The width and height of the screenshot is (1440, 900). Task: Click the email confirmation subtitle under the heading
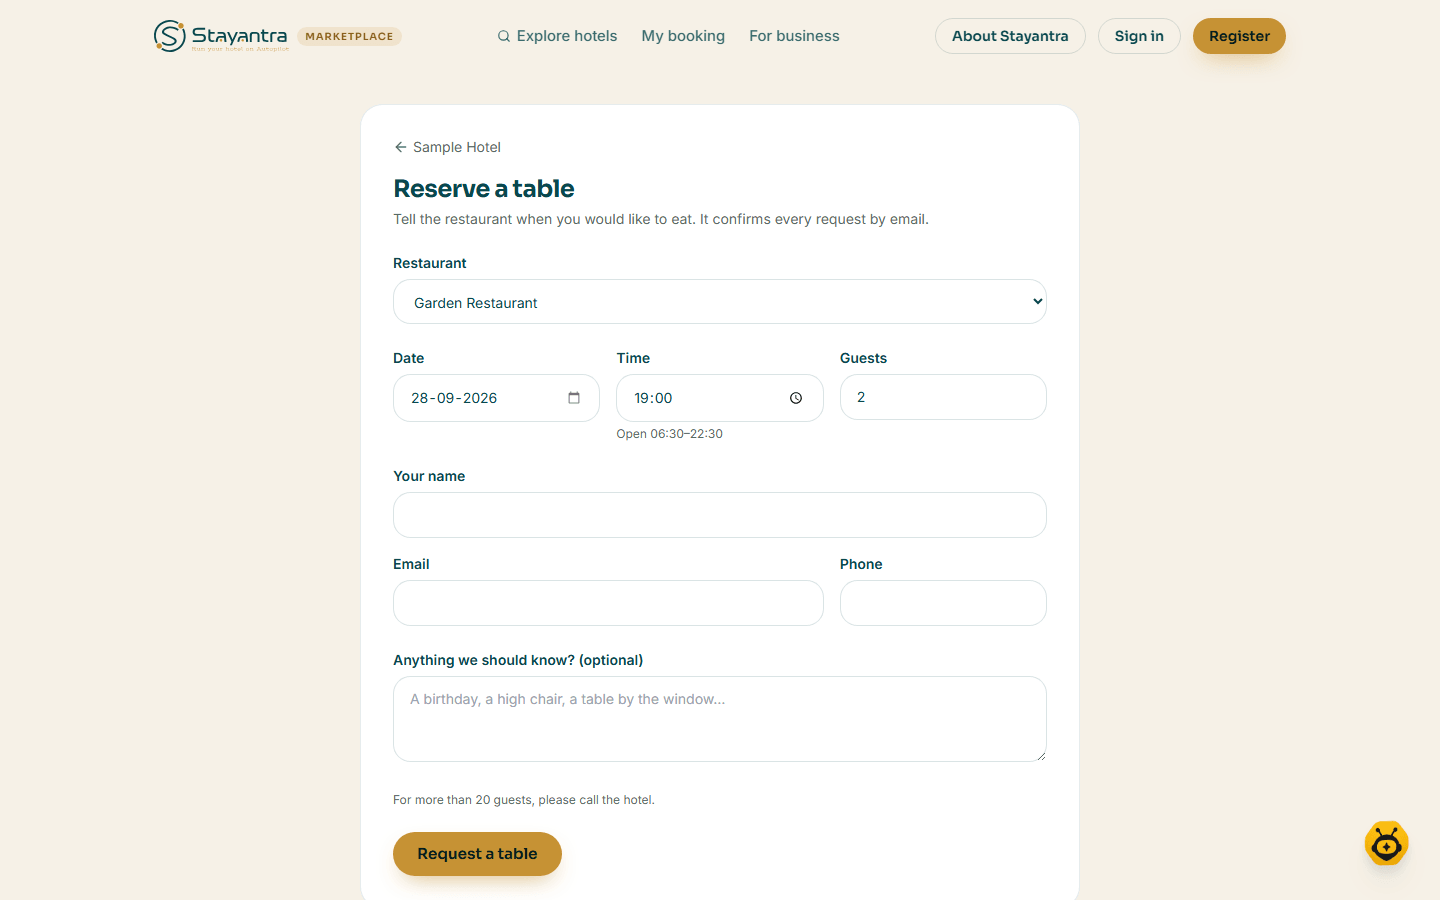661,219
